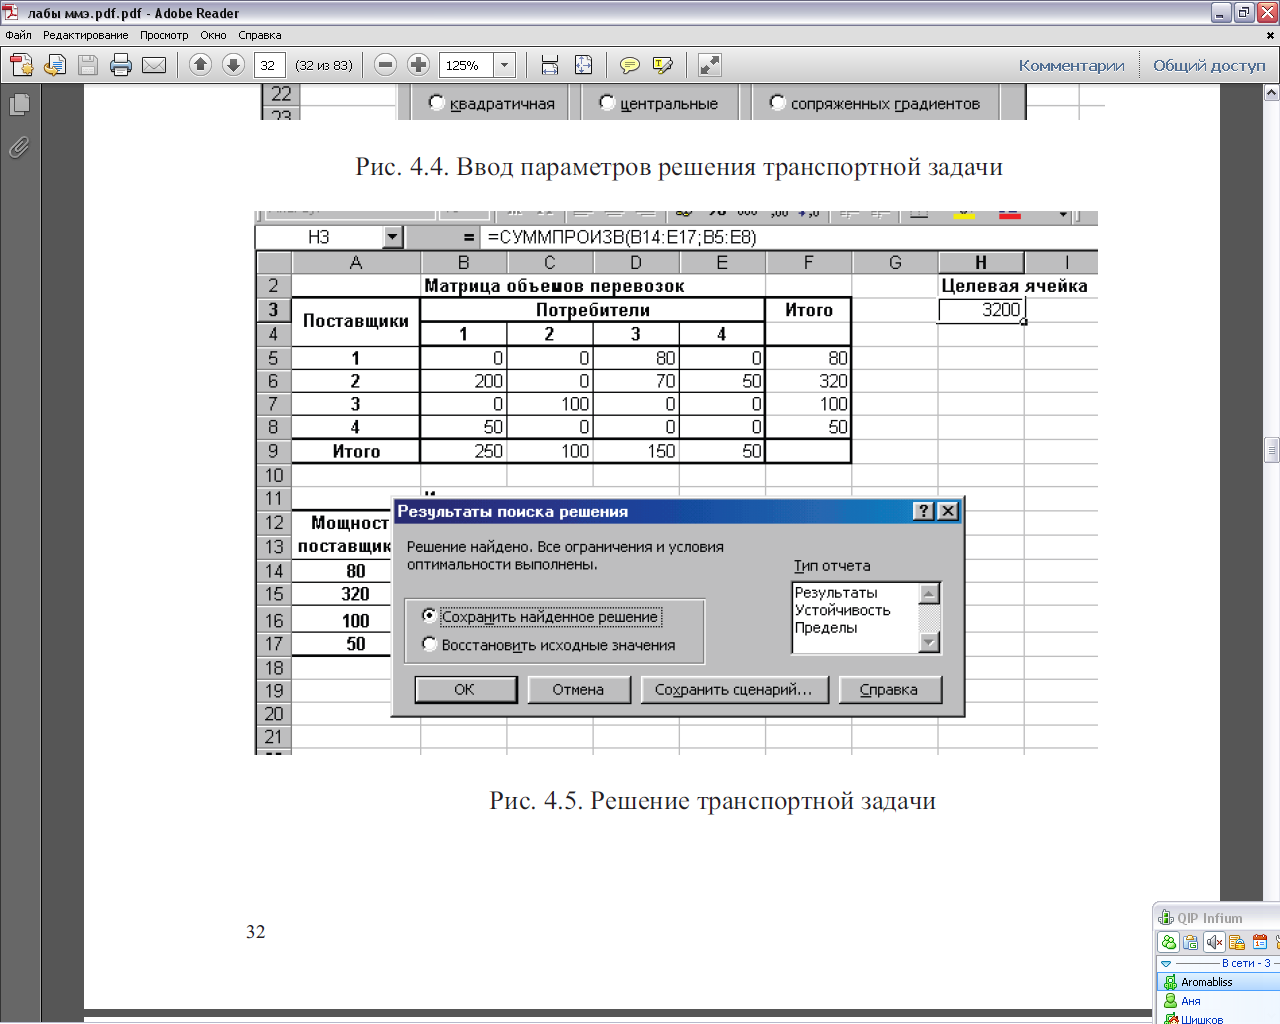
Task: Click the fit width scrolling icon
Action: (549, 65)
